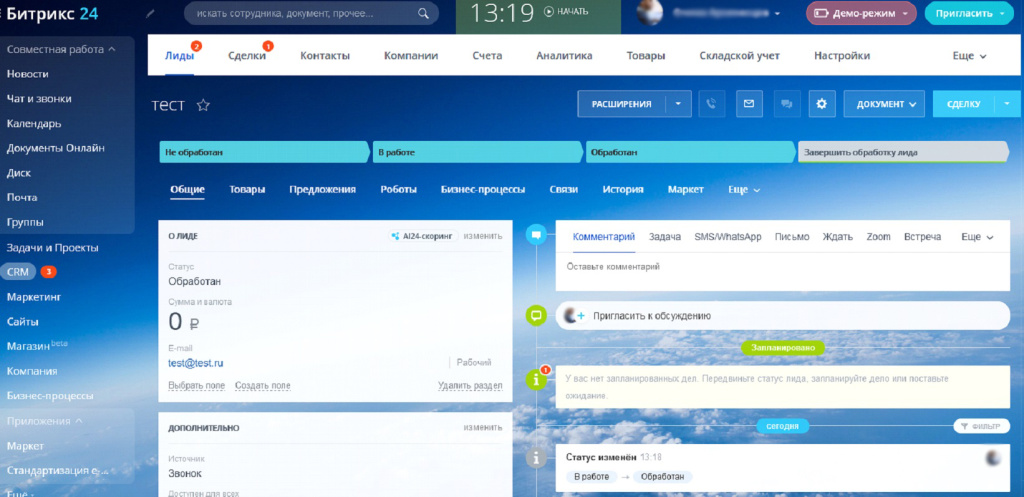This screenshot has height=497, width=1024.
Task: Click the play icon next to НАЧАТЬ
Action: click(549, 11)
